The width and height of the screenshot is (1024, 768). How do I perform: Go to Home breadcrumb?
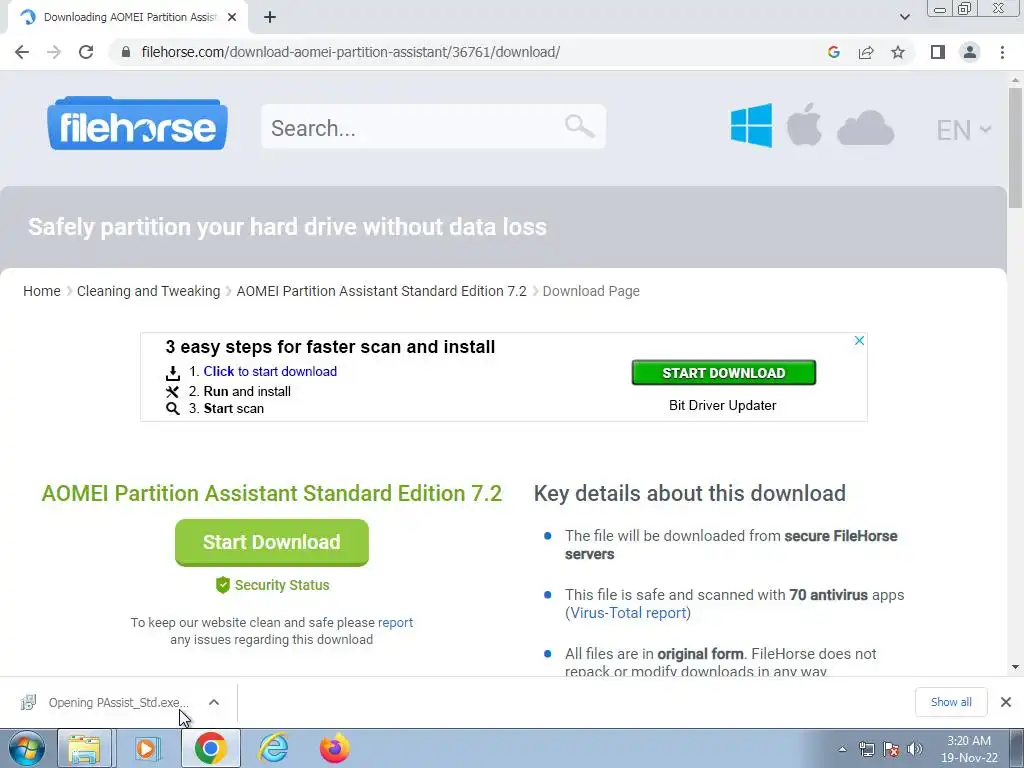click(42, 291)
